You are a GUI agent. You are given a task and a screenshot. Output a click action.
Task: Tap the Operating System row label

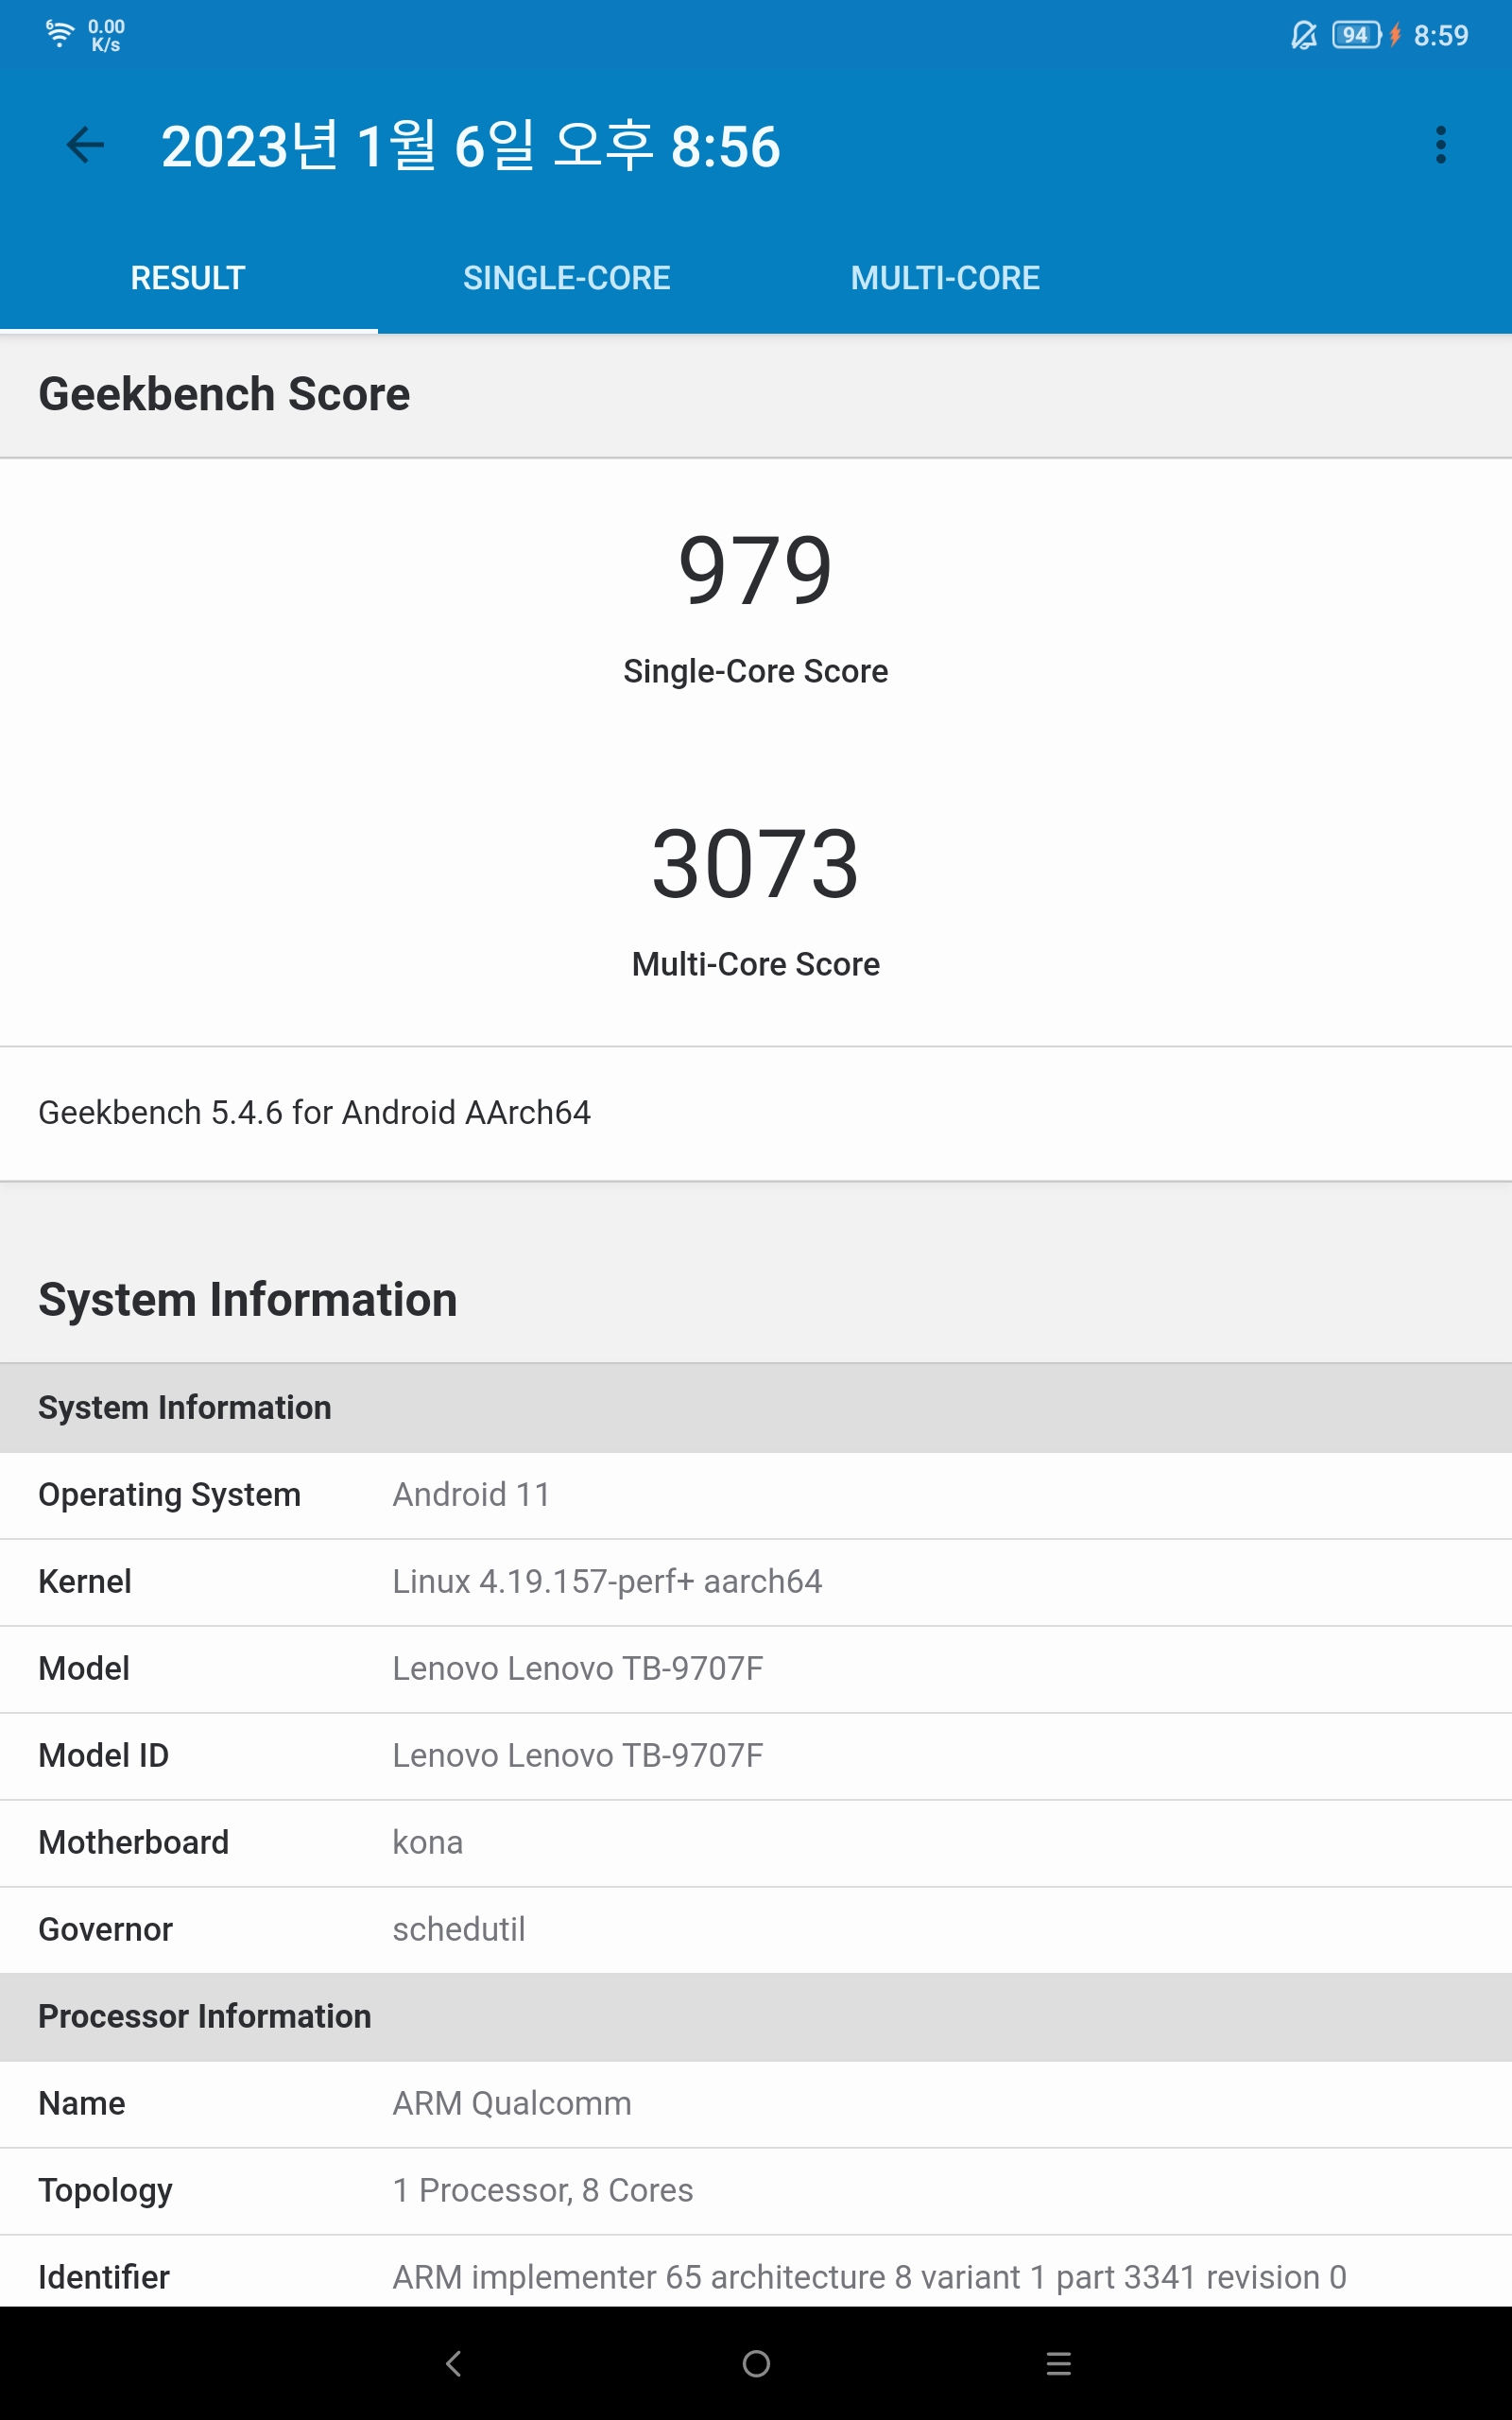[x=169, y=1495]
